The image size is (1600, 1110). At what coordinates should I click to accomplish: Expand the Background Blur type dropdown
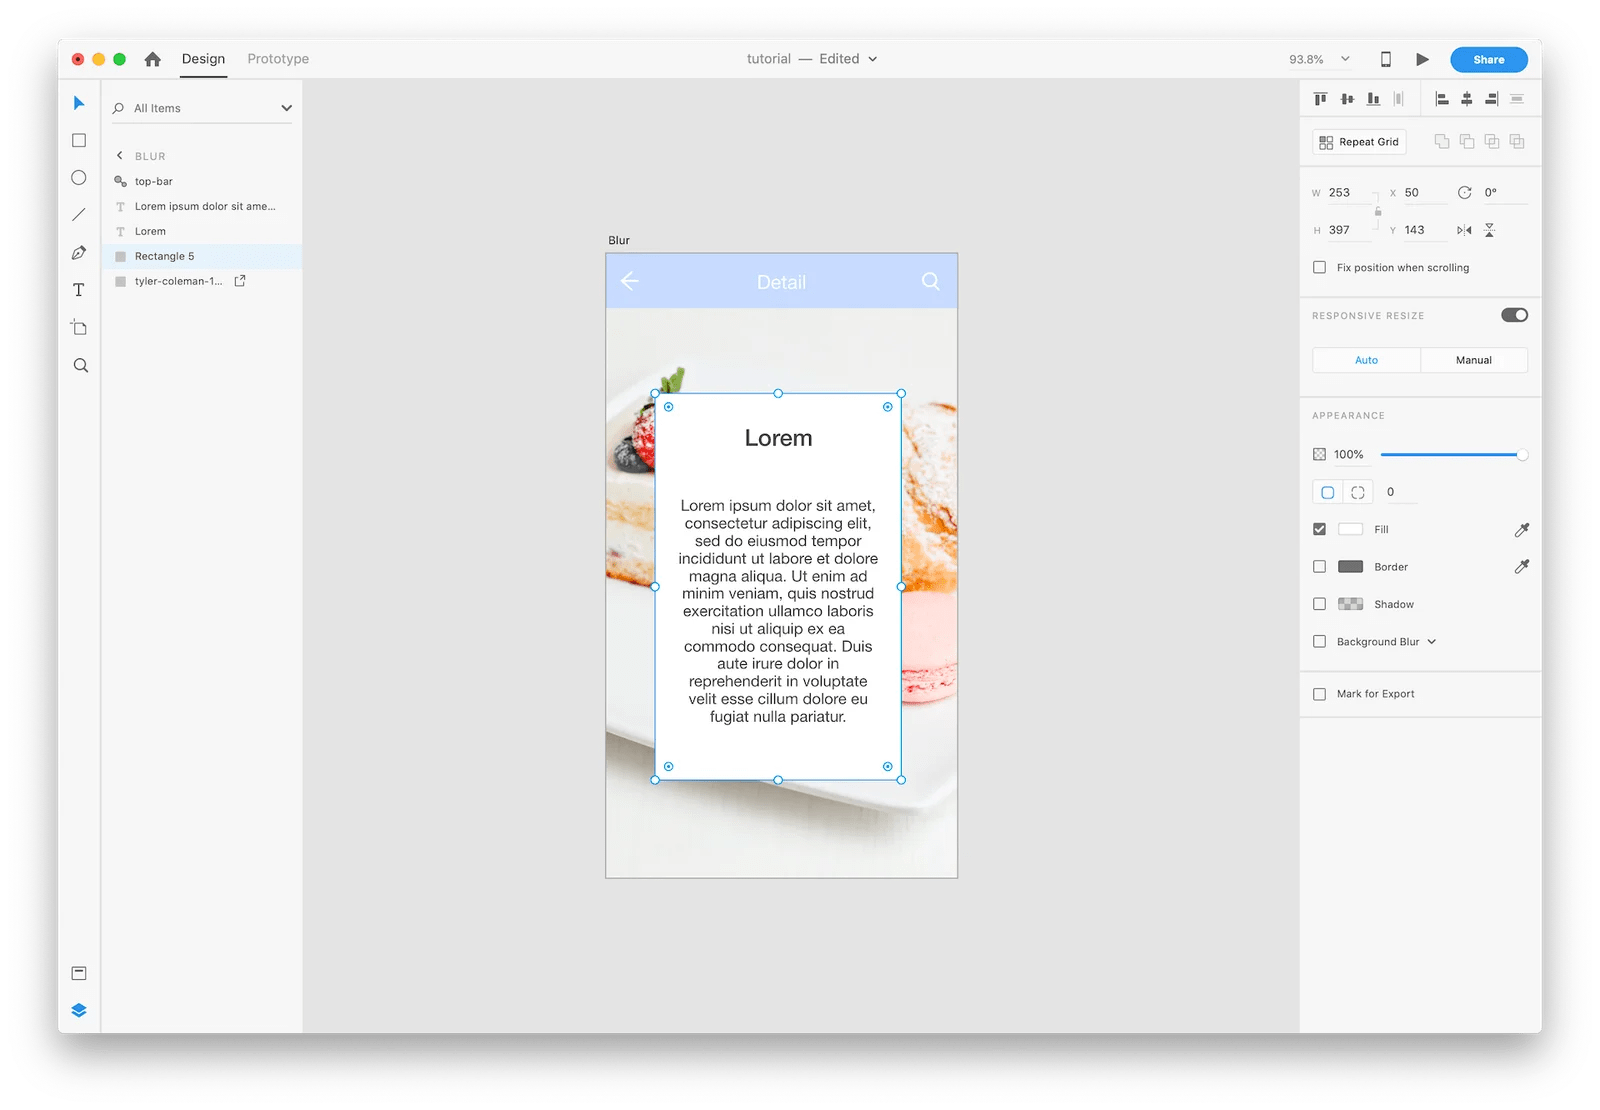1432,642
